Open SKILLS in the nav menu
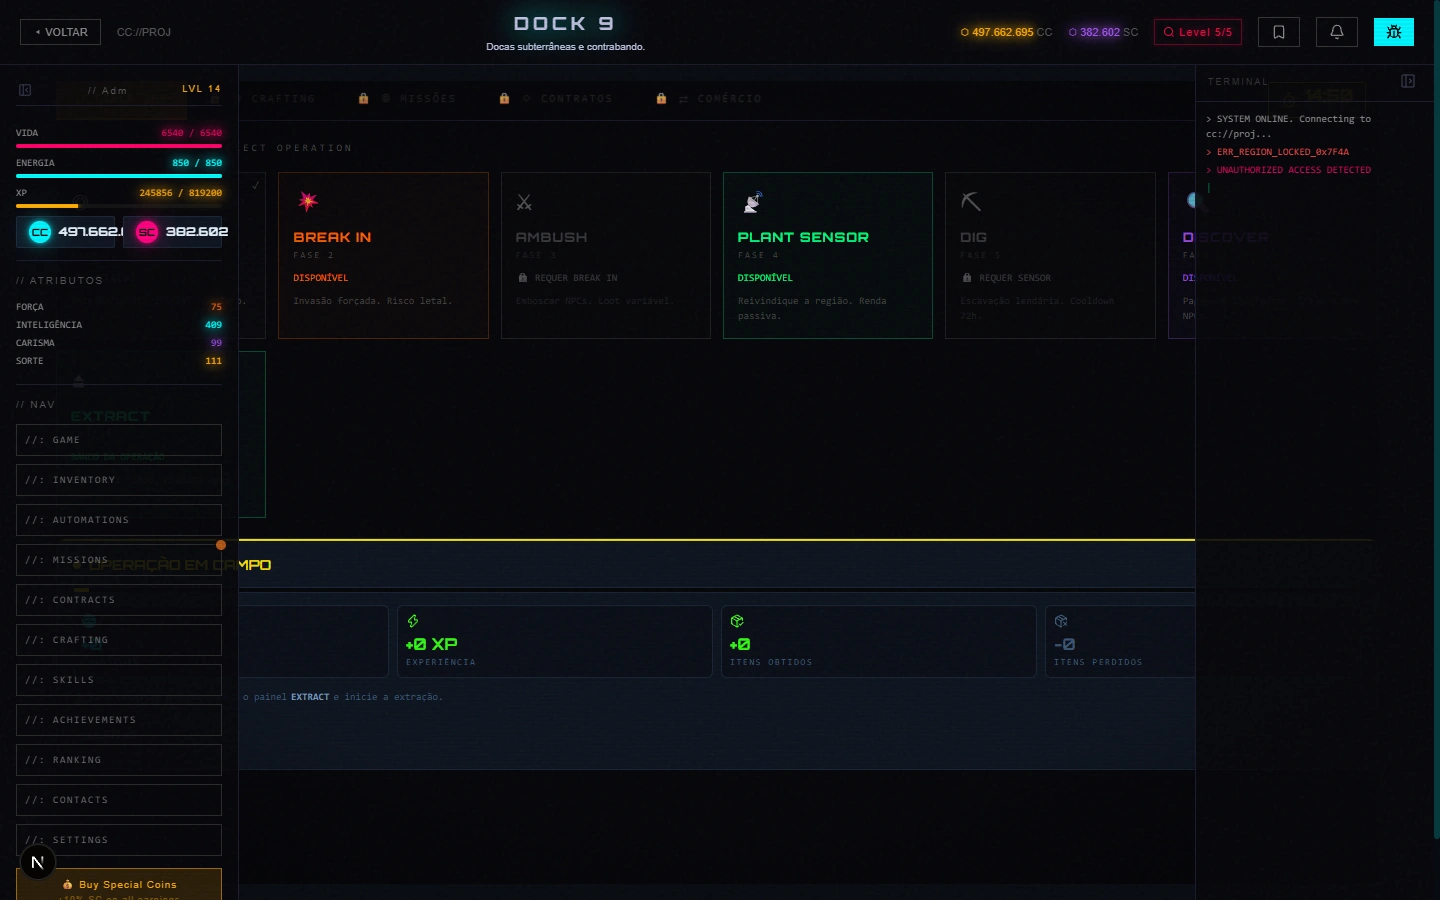The width and height of the screenshot is (1440, 900). coord(119,680)
